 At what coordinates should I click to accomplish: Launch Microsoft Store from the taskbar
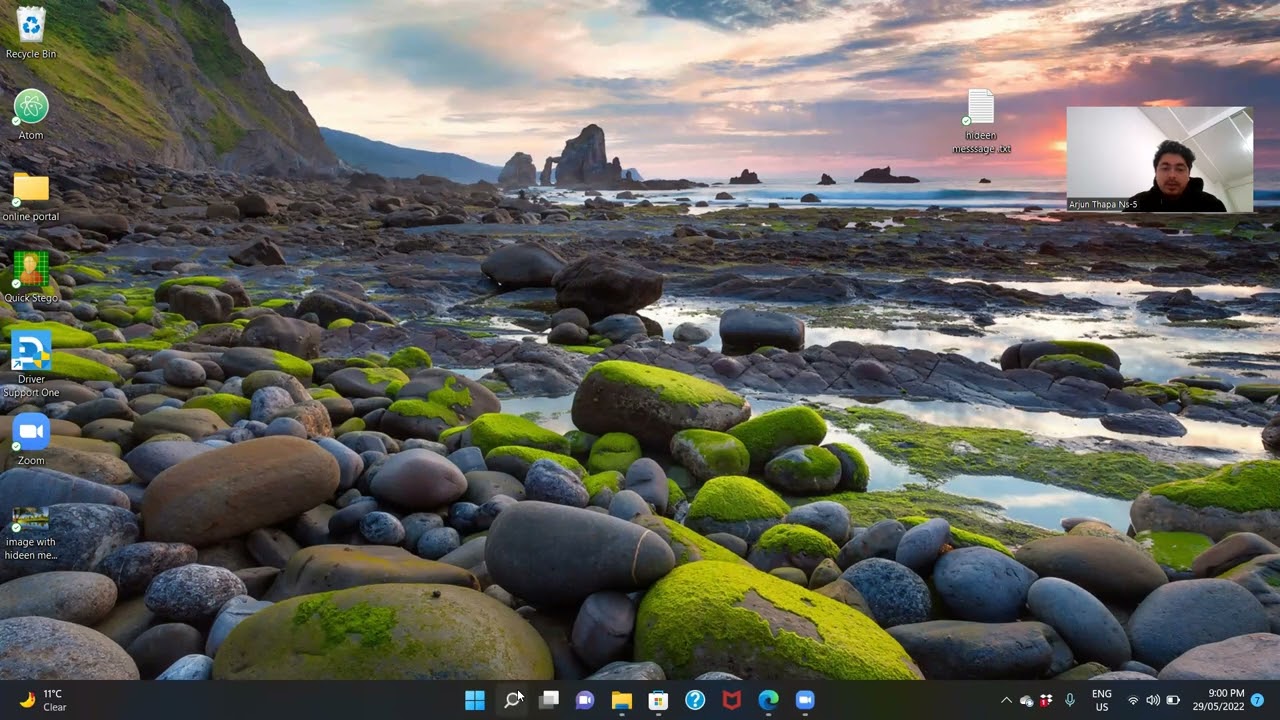click(x=658, y=700)
